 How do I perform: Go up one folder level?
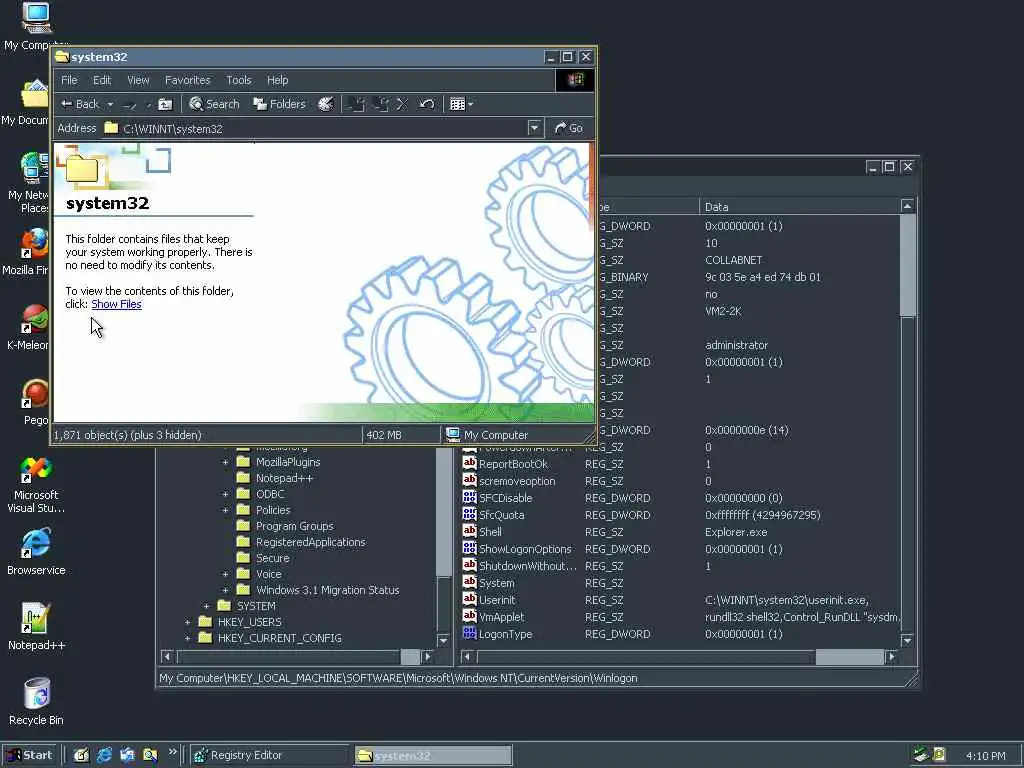click(x=166, y=104)
